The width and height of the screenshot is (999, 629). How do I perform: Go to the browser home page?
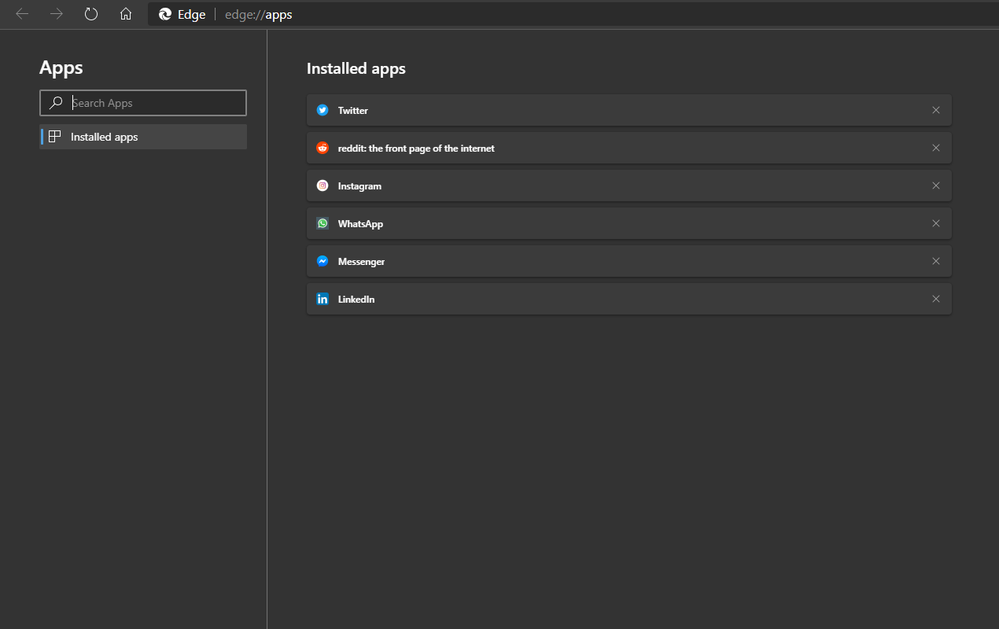(x=125, y=14)
